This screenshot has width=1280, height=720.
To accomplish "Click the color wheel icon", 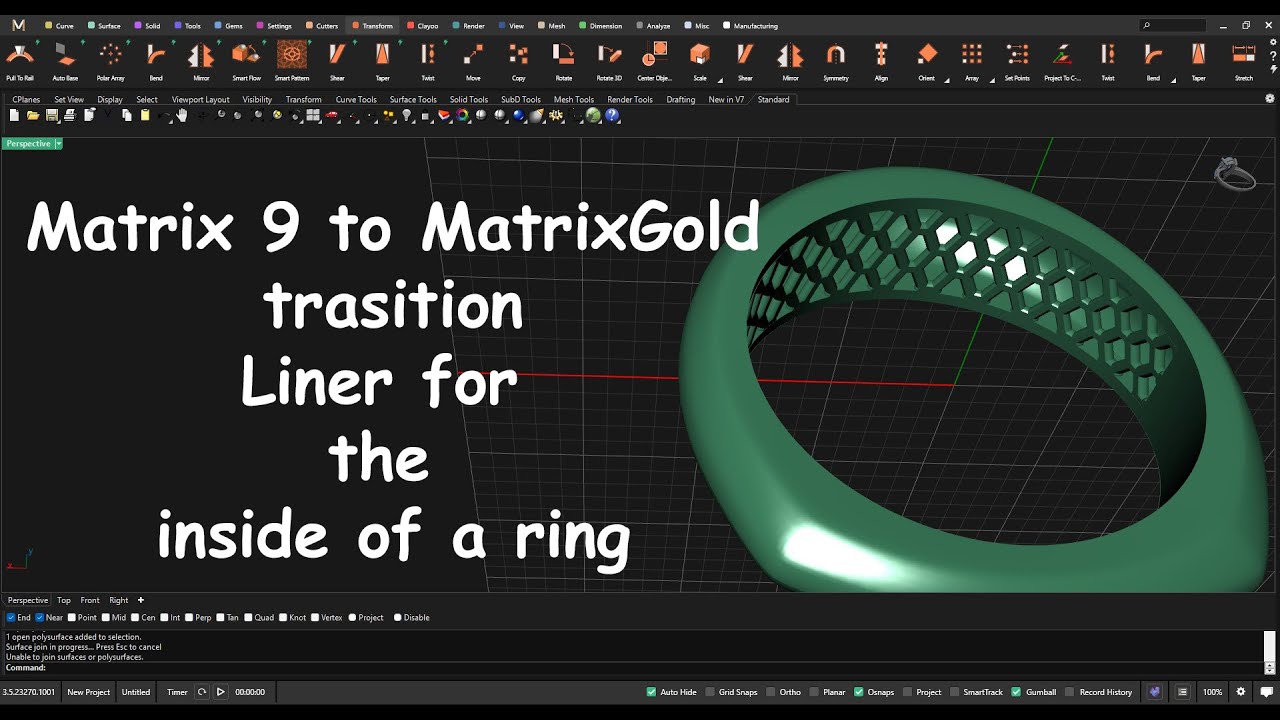I will click(x=463, y=116).
